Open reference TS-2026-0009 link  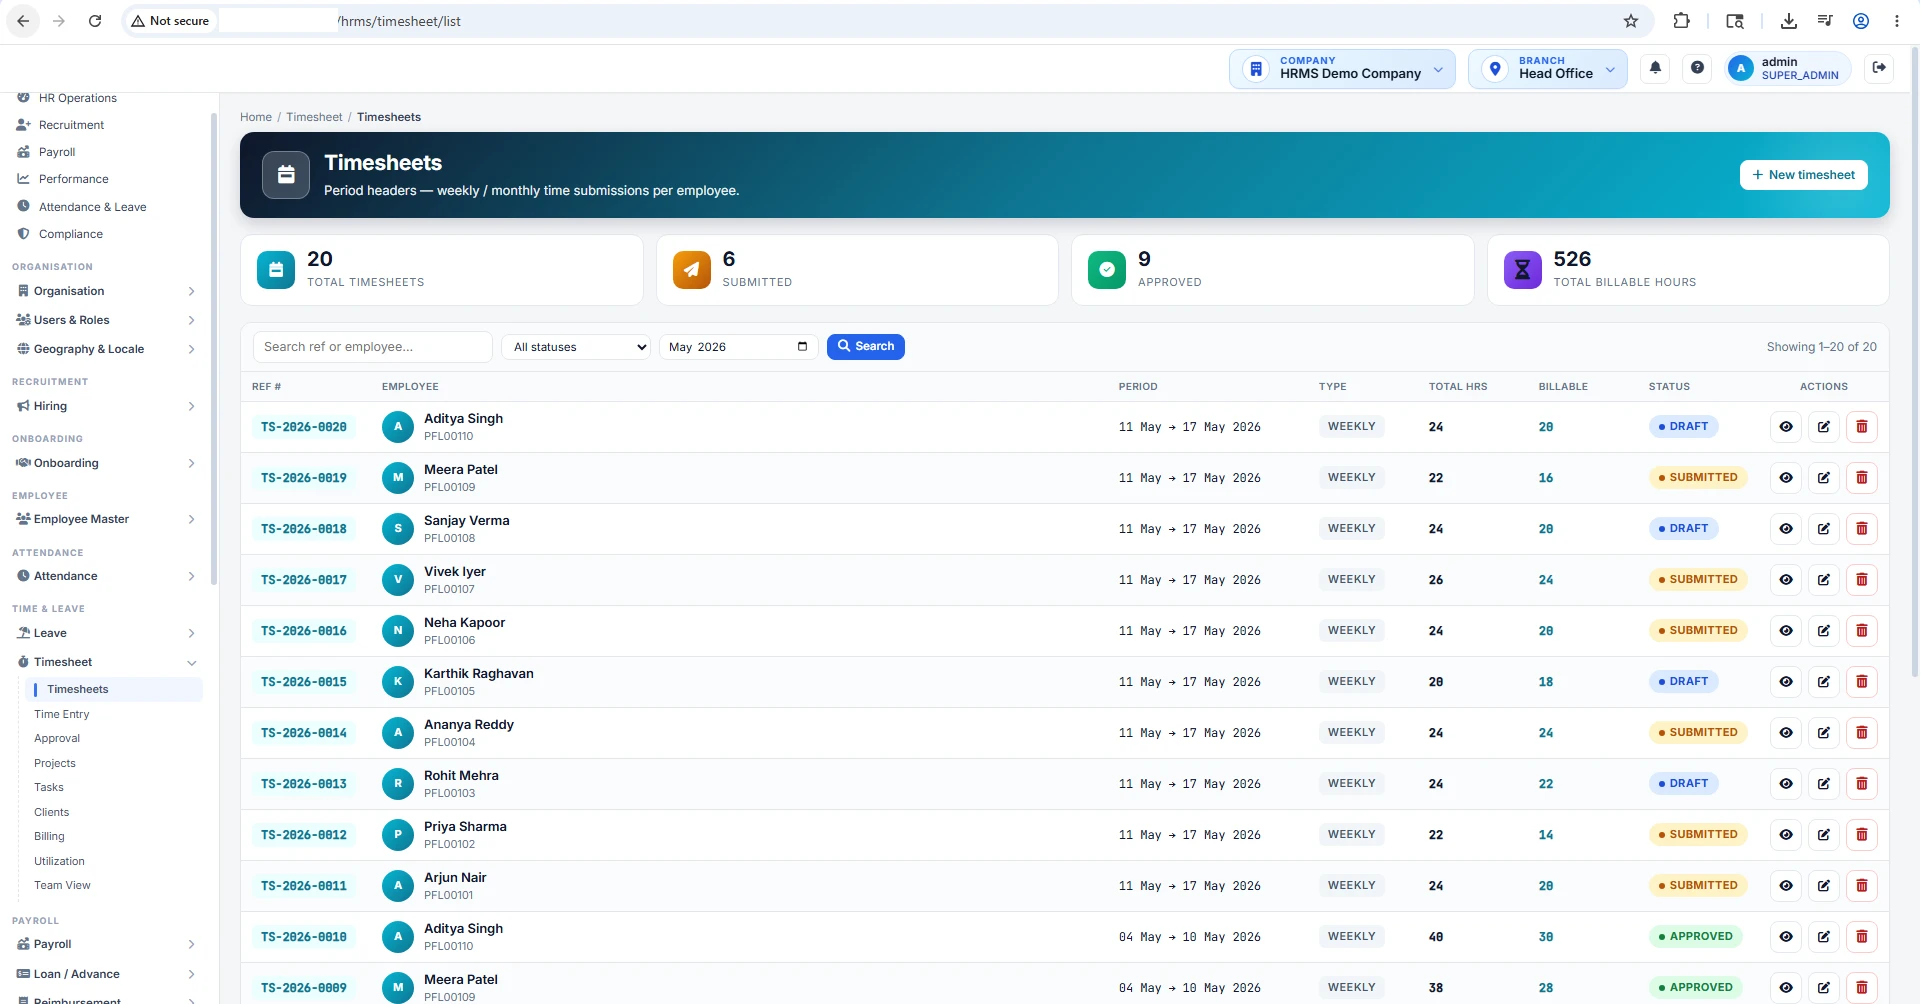pyautogui.click(x=304, y=988)
